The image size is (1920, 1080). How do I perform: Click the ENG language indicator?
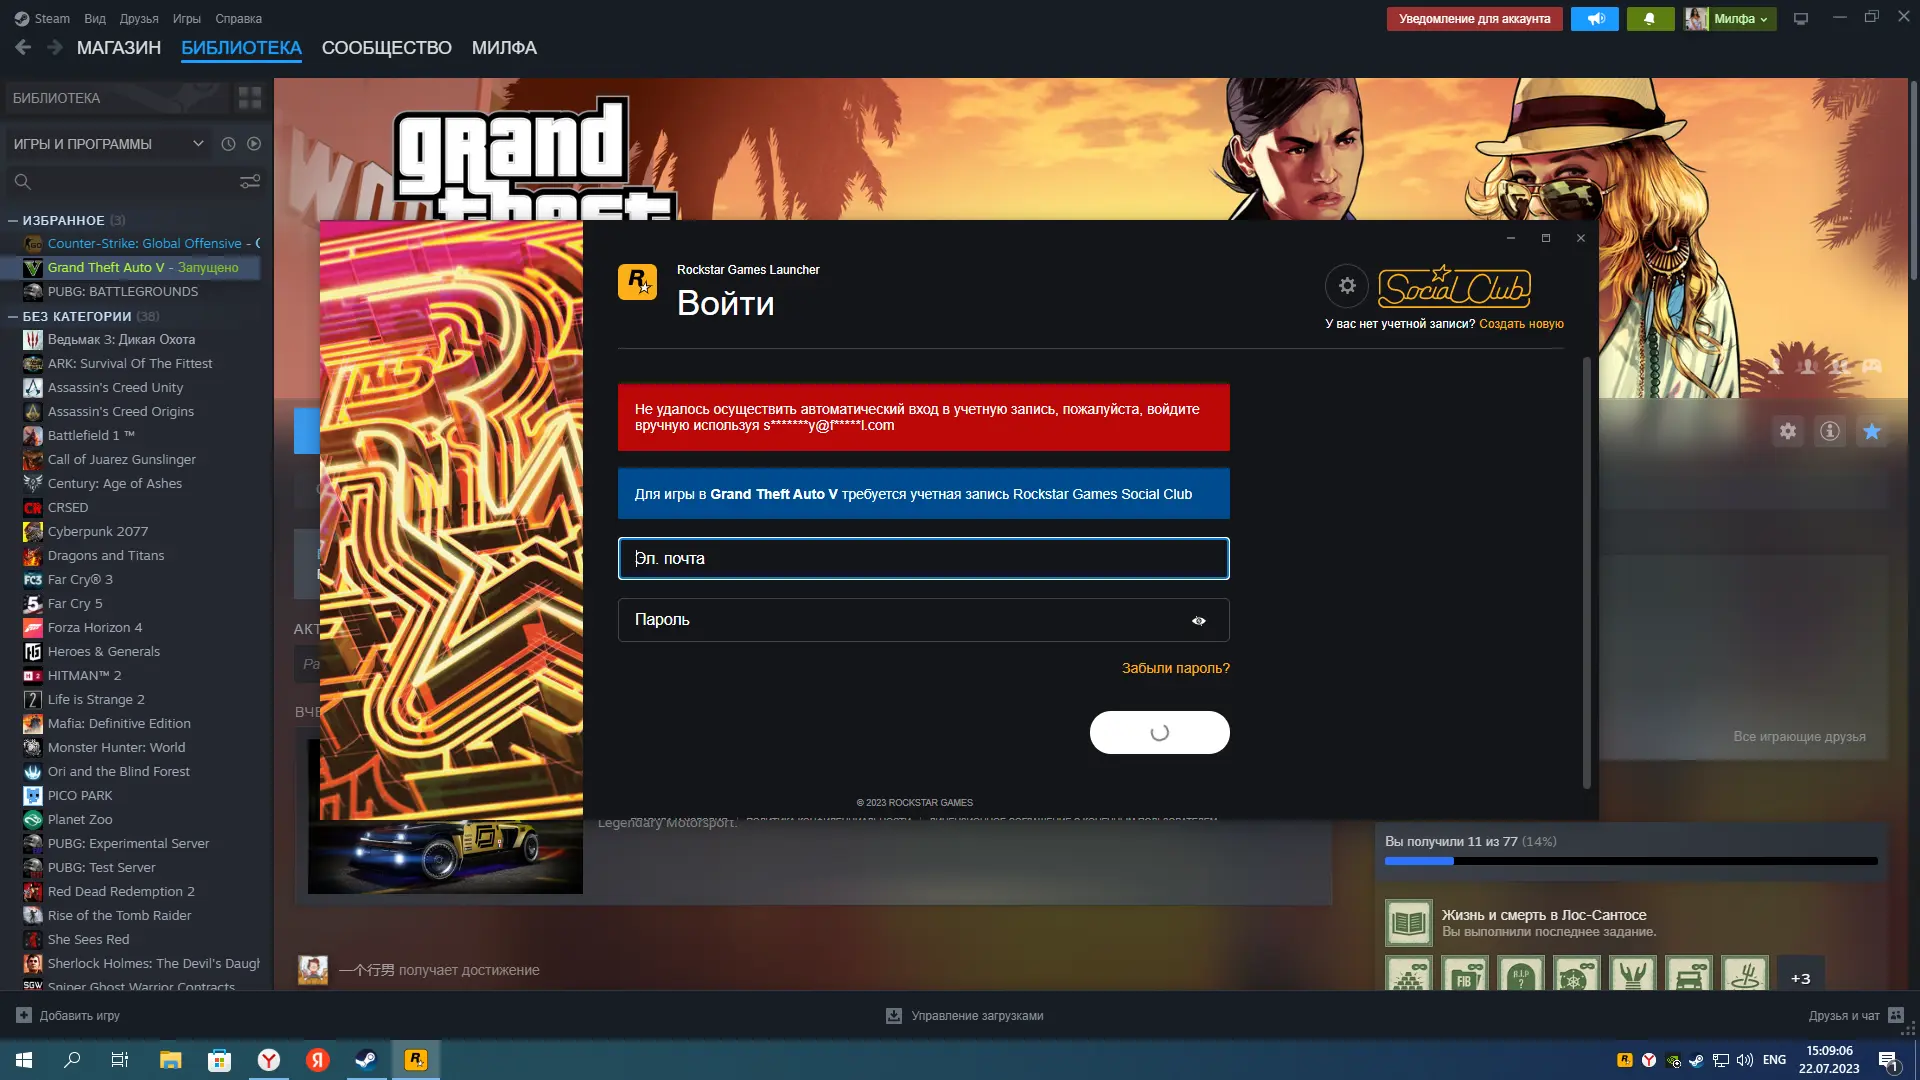pos(1774,1060)
